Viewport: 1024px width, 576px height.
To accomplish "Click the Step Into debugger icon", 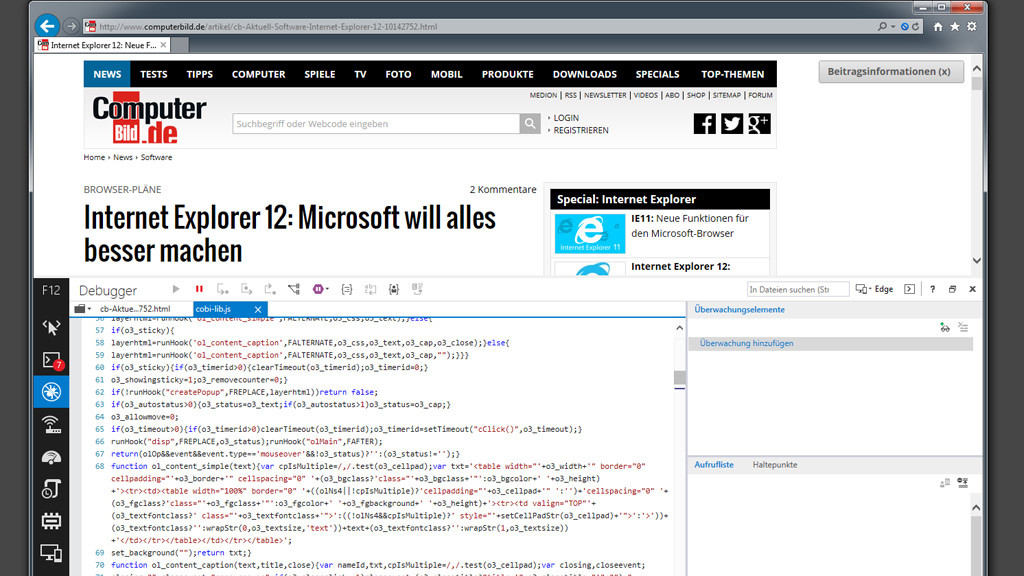I will tap(223, 289).
